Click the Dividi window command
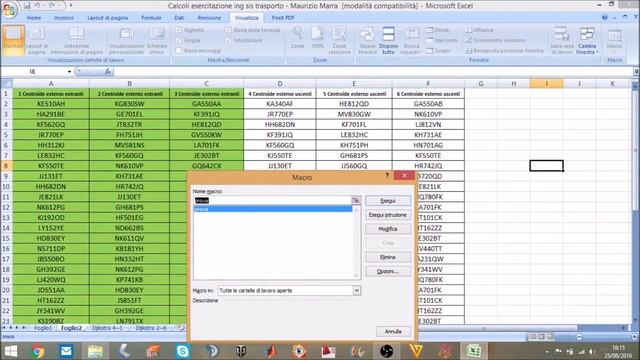Viewport: 640px width, 360px height. (x=437, y=30)
